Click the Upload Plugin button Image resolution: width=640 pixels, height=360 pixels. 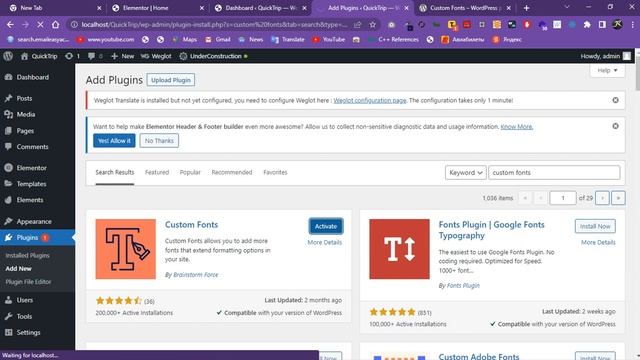(x=171, y=80)
